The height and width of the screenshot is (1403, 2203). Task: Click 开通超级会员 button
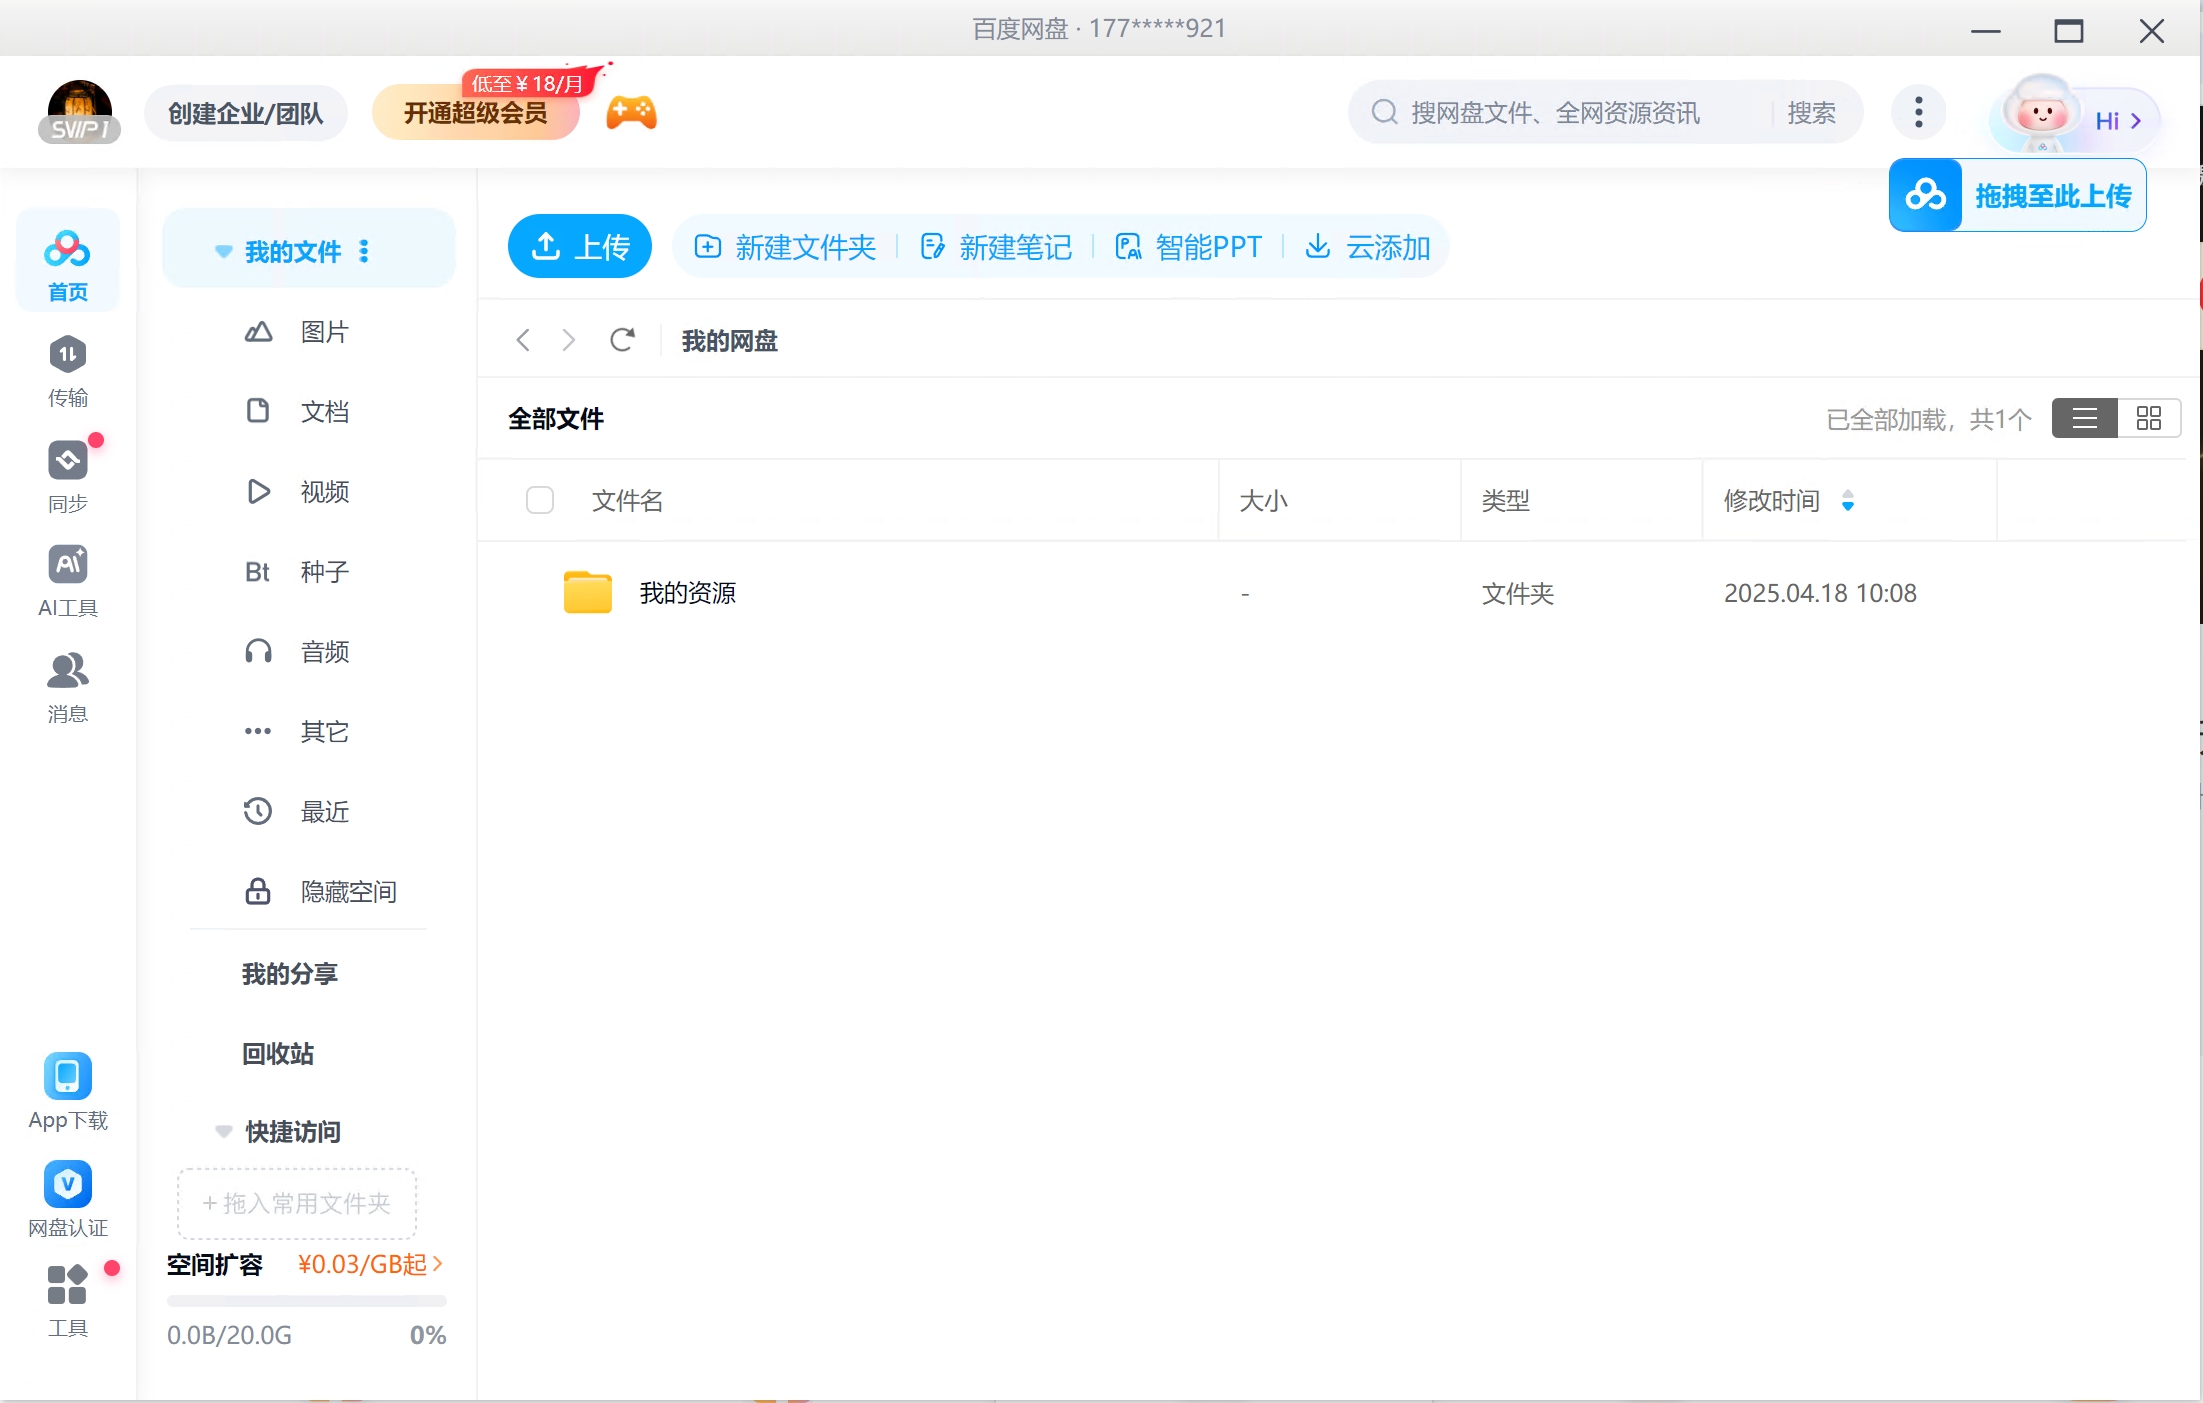point(476,113)
